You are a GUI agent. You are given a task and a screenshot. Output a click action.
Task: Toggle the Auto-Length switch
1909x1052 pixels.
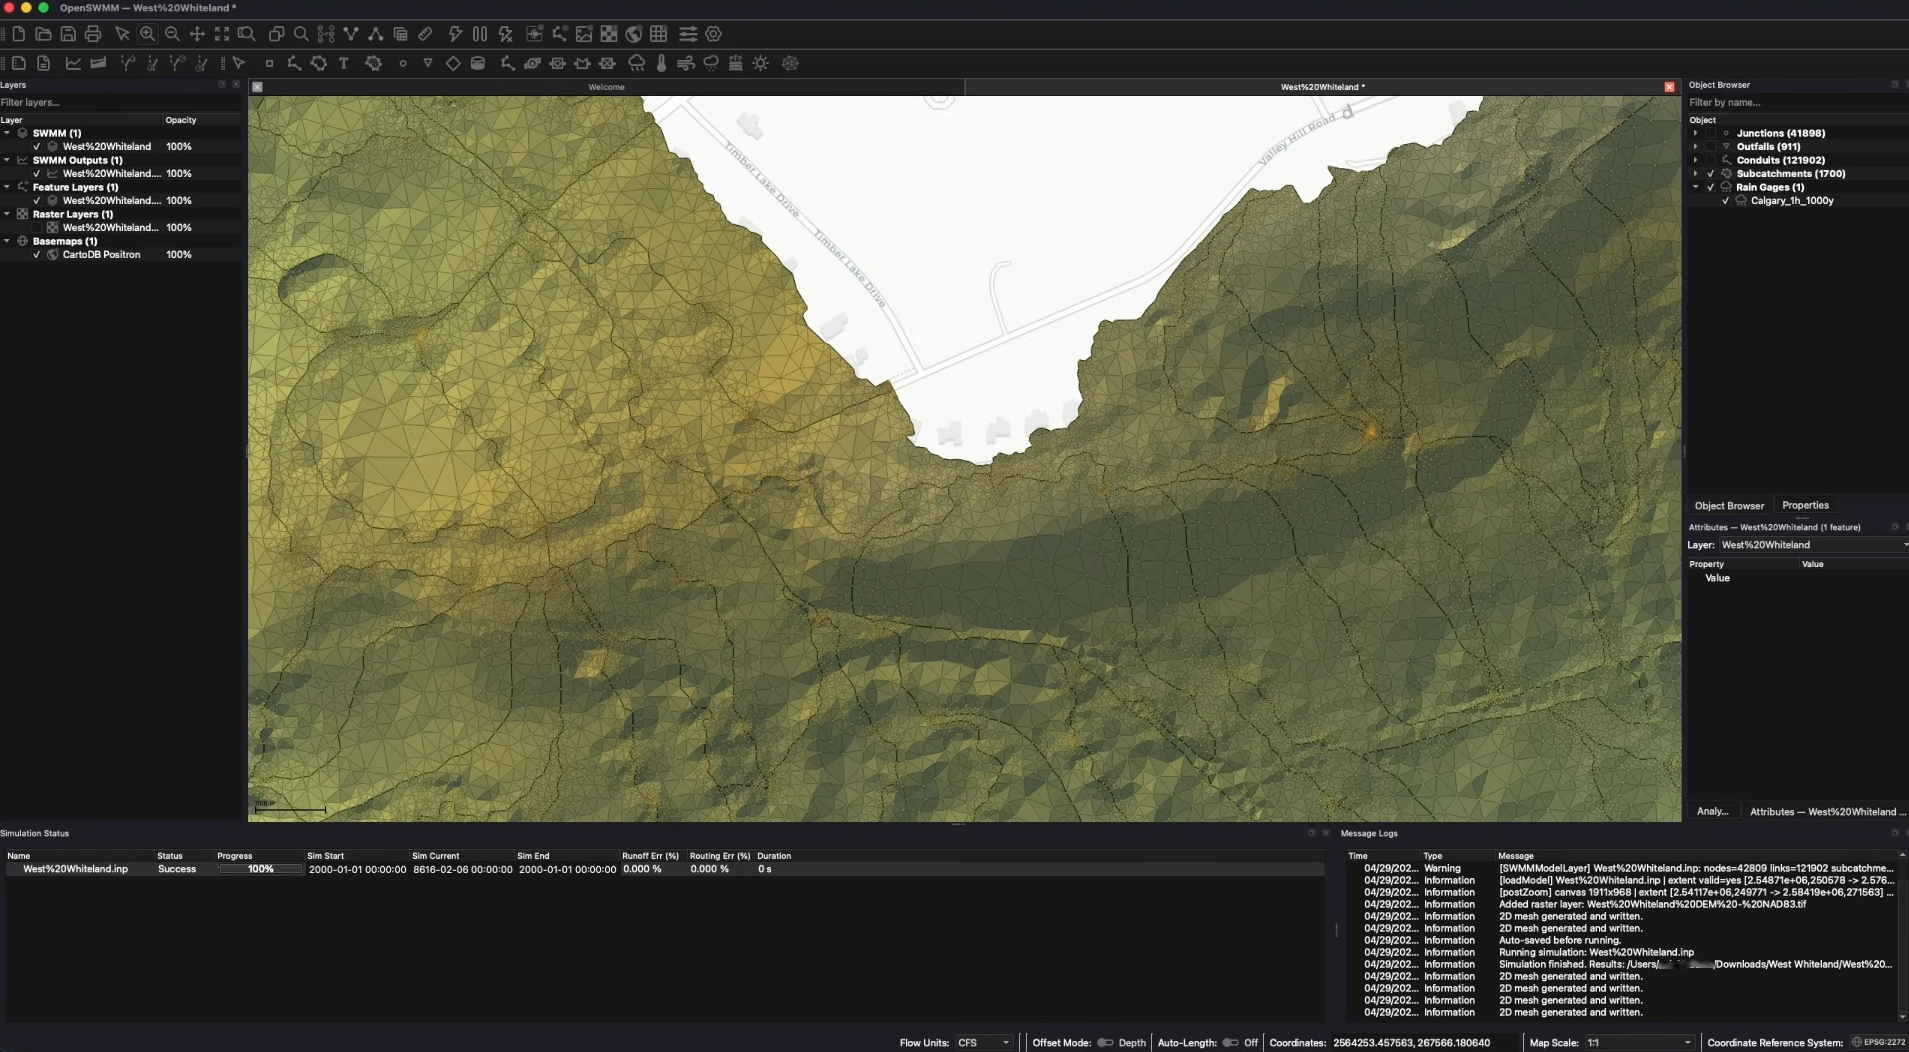point(1230,1042)
